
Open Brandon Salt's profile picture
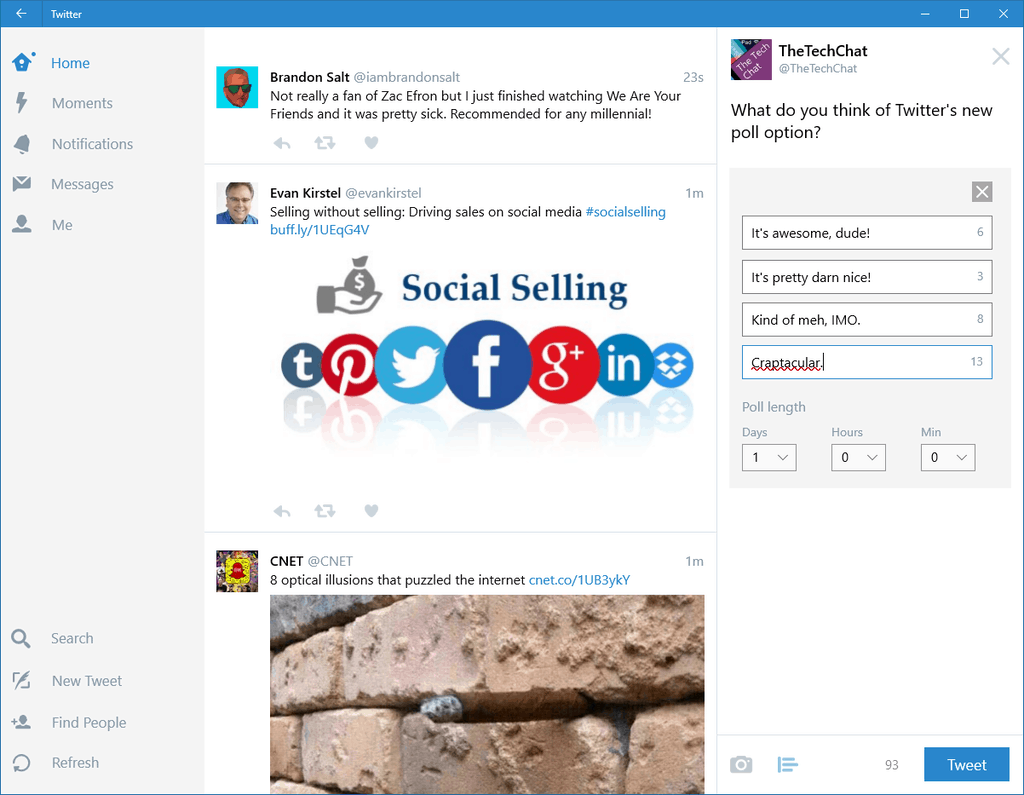click(x=237, y=87)
